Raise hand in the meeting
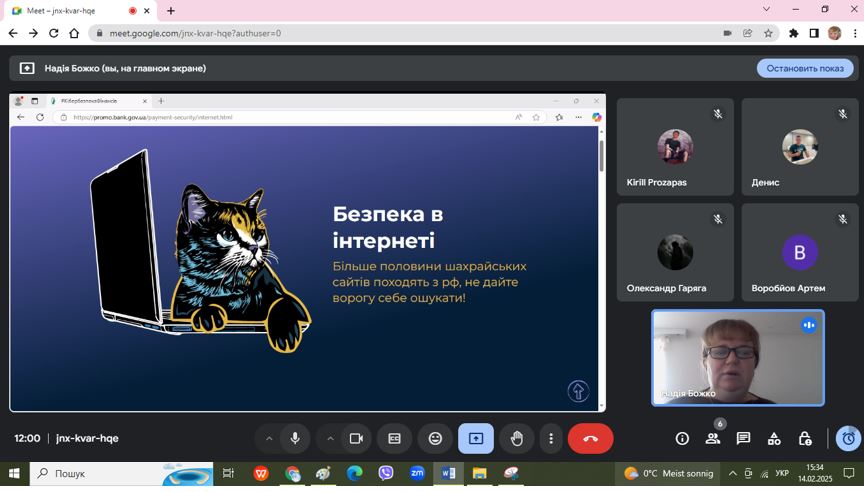Viewport: 864px width, 492px height. [x=516, y=438]
